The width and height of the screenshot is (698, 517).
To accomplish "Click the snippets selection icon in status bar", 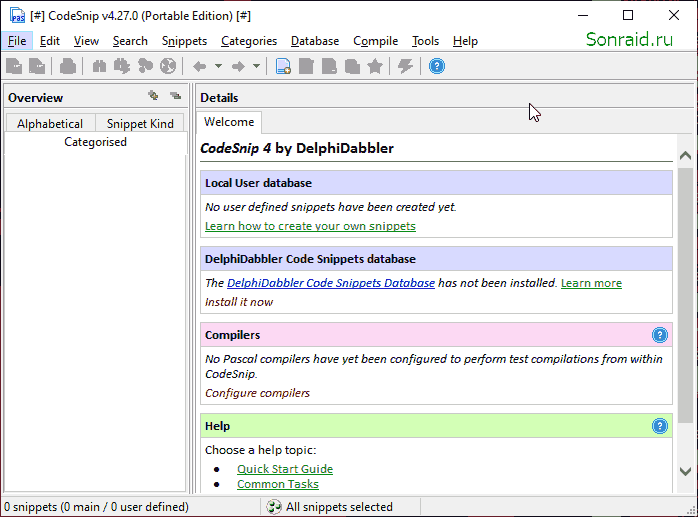I will (x=274, y=507).
